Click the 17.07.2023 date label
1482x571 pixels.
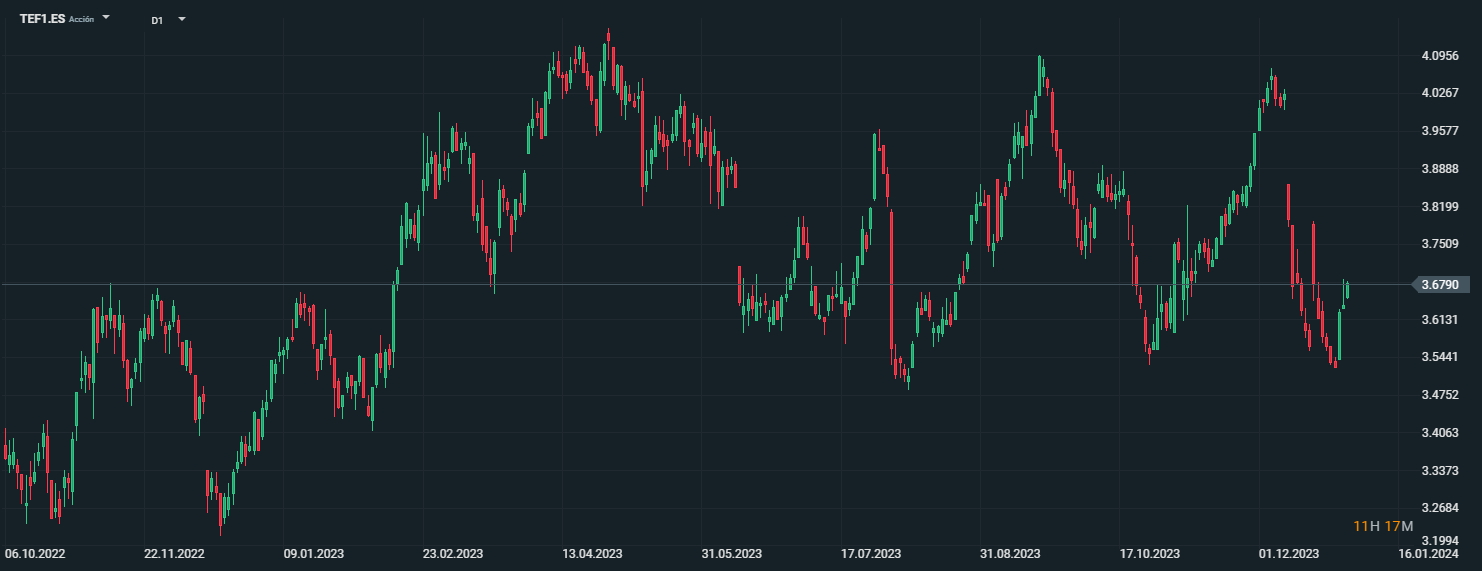pos(871,553)
